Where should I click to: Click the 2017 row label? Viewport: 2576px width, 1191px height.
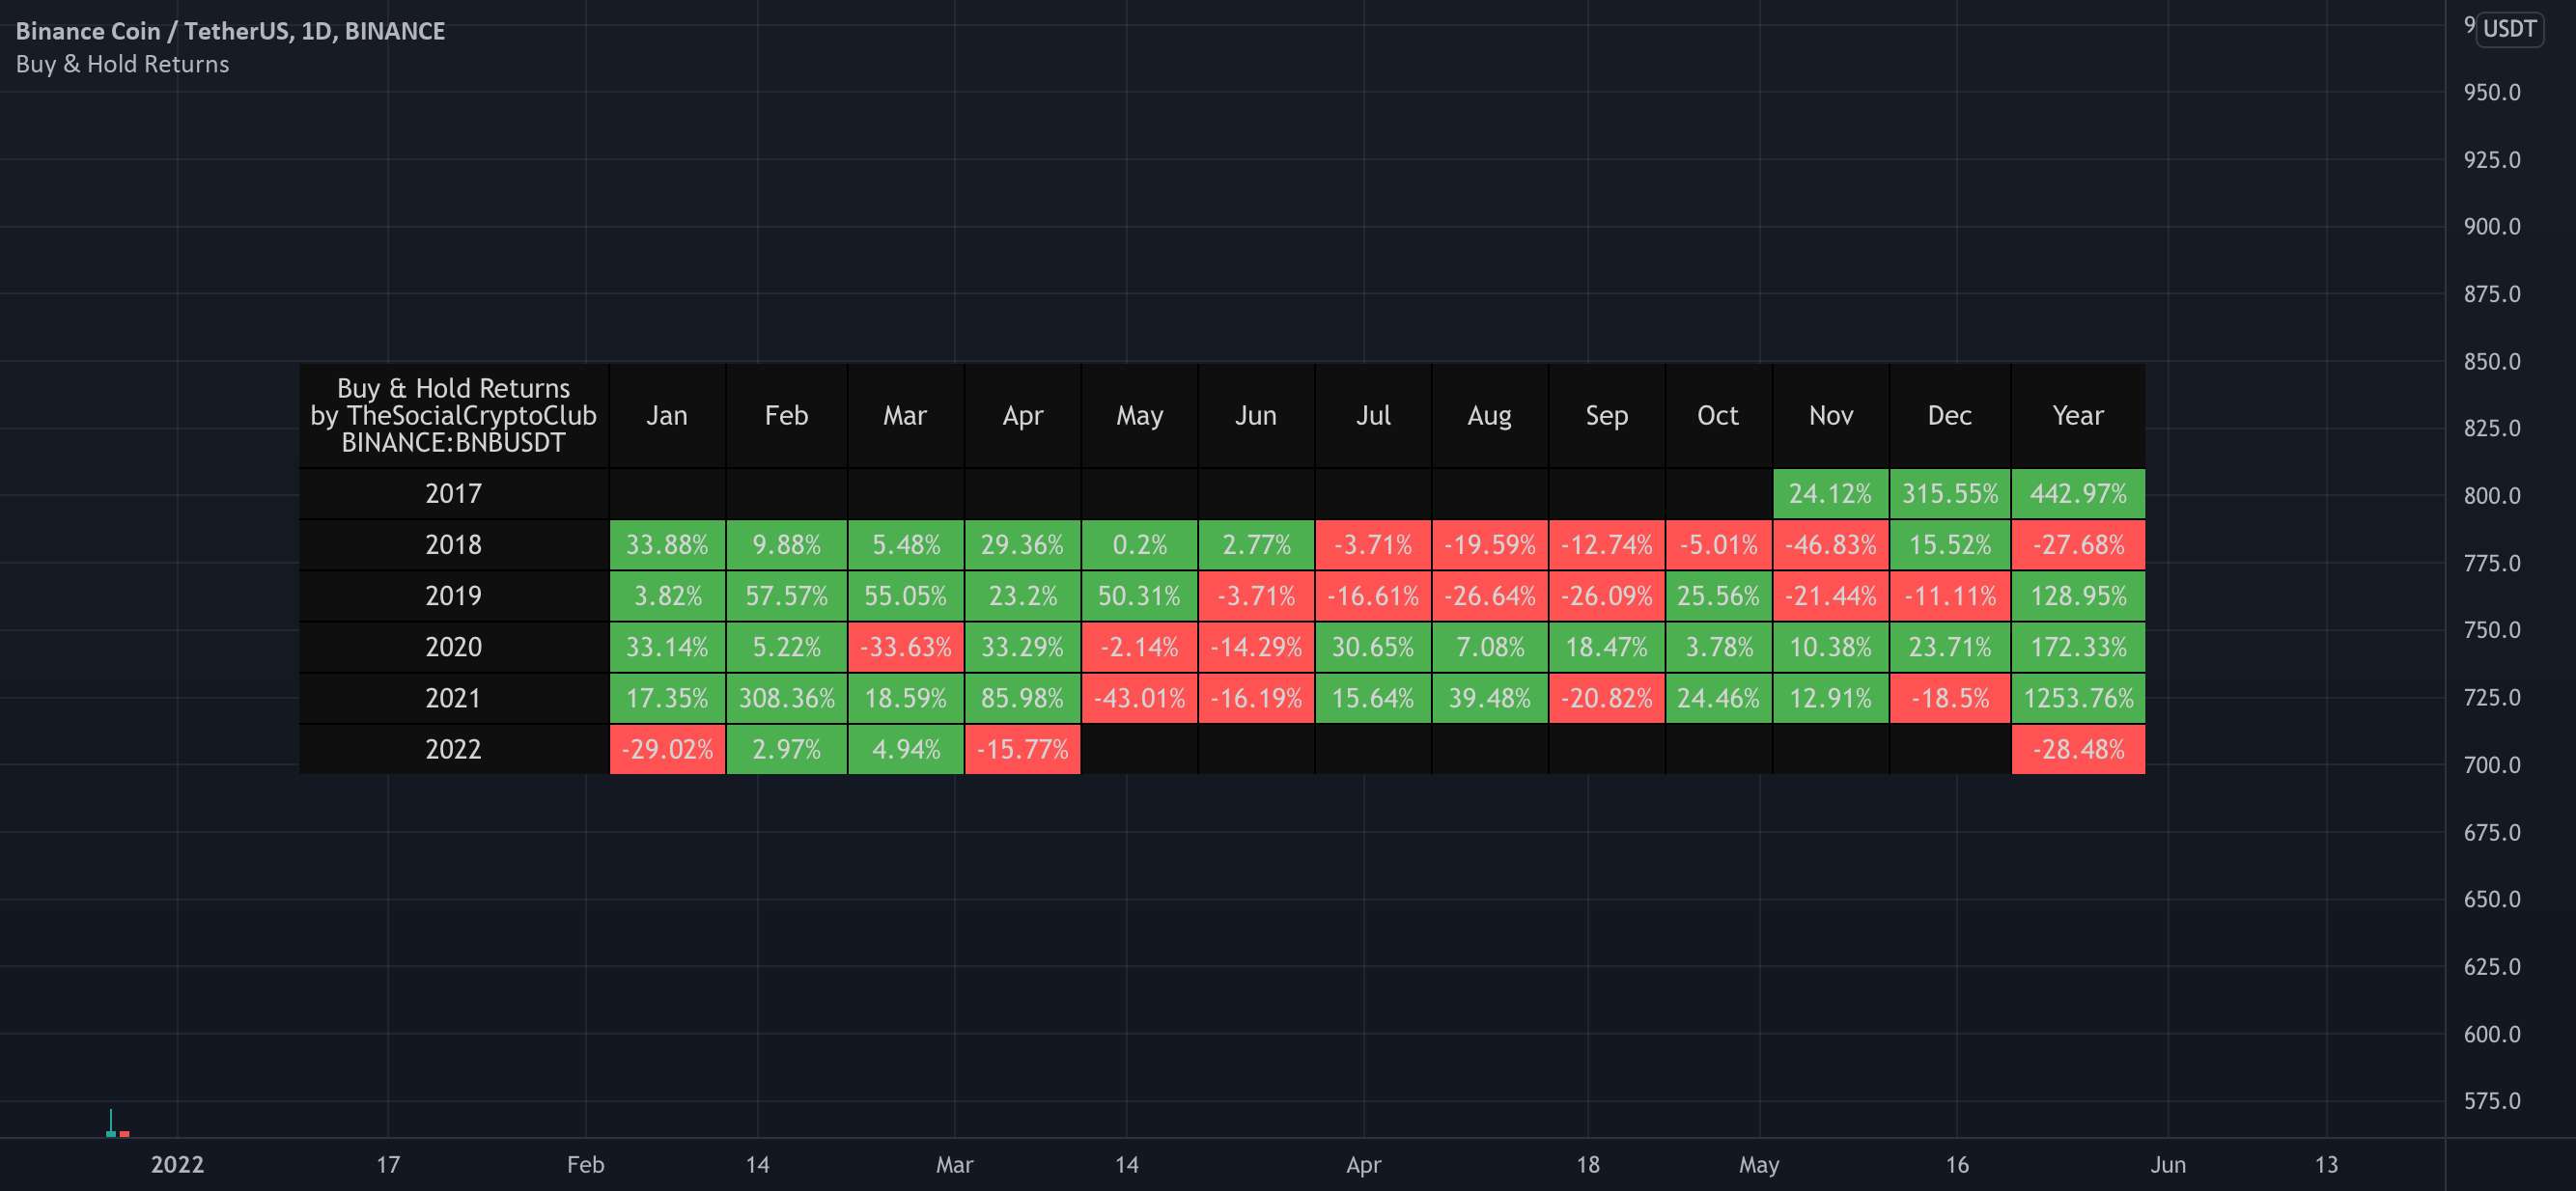click(454, 494)
